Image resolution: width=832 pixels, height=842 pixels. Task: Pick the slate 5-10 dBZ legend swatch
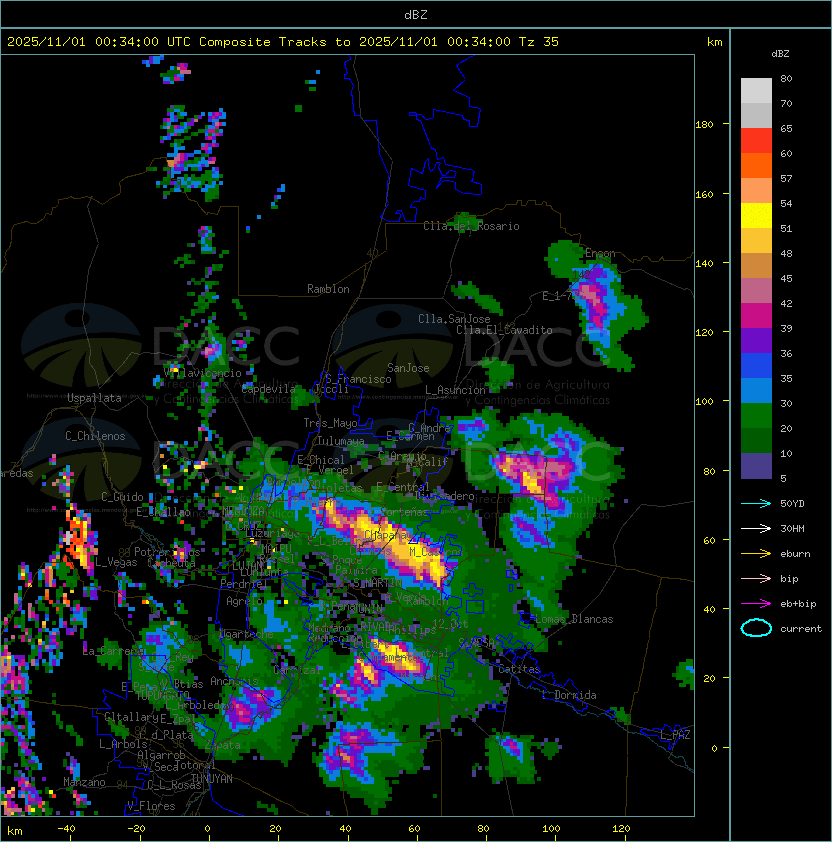tap(756, 466)
